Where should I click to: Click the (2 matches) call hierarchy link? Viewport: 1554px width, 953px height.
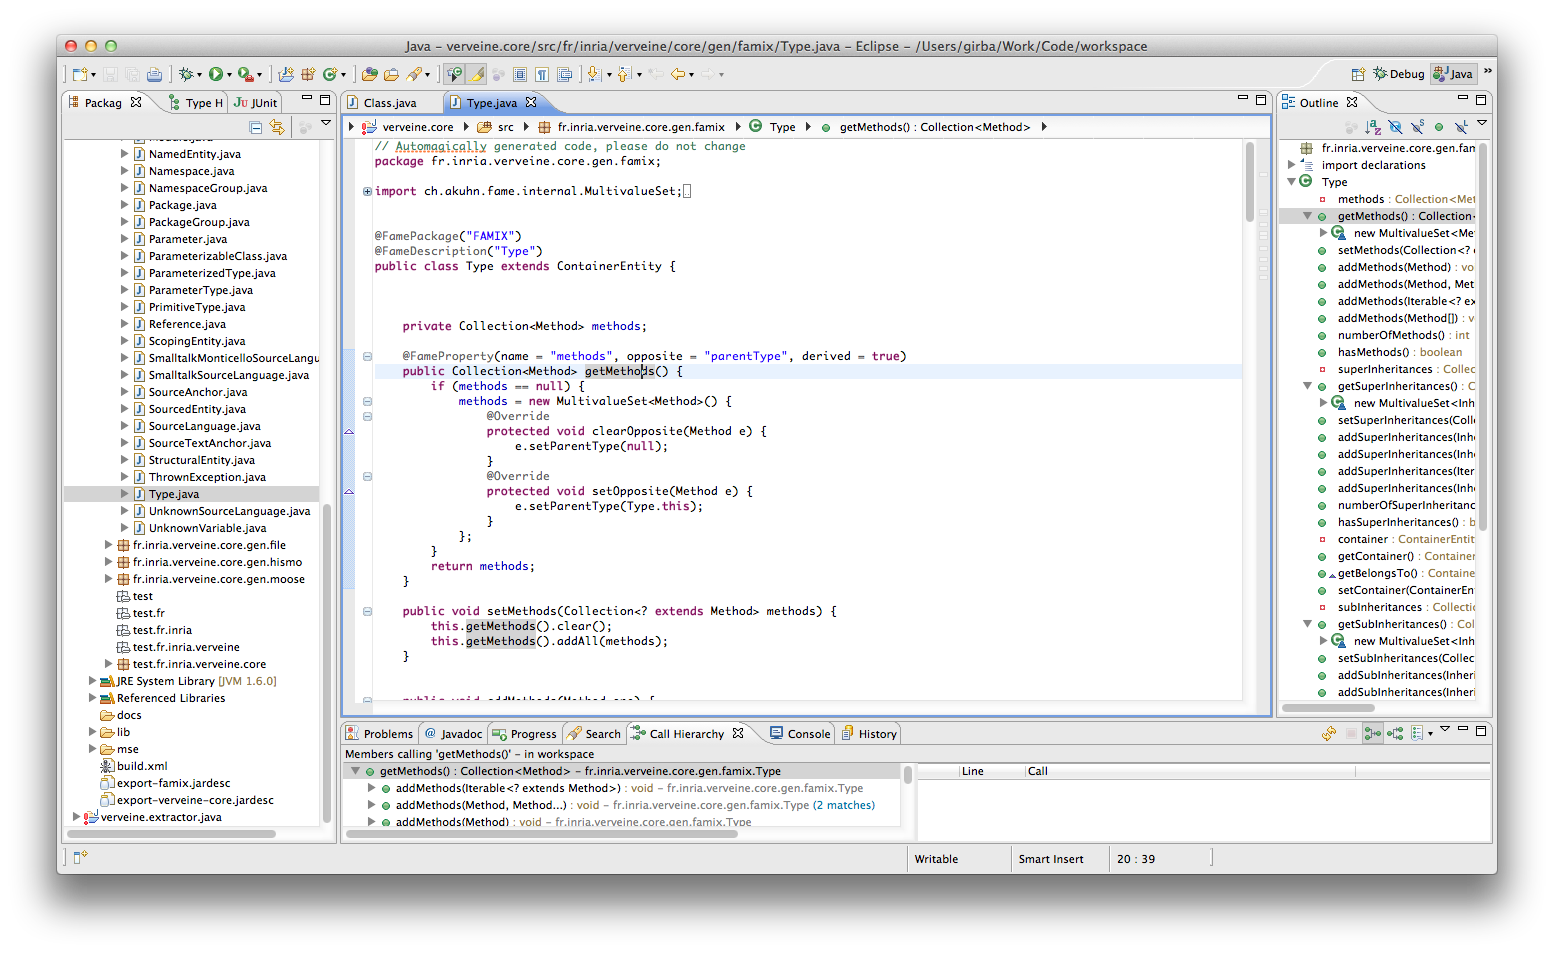[x=844, y=805]
